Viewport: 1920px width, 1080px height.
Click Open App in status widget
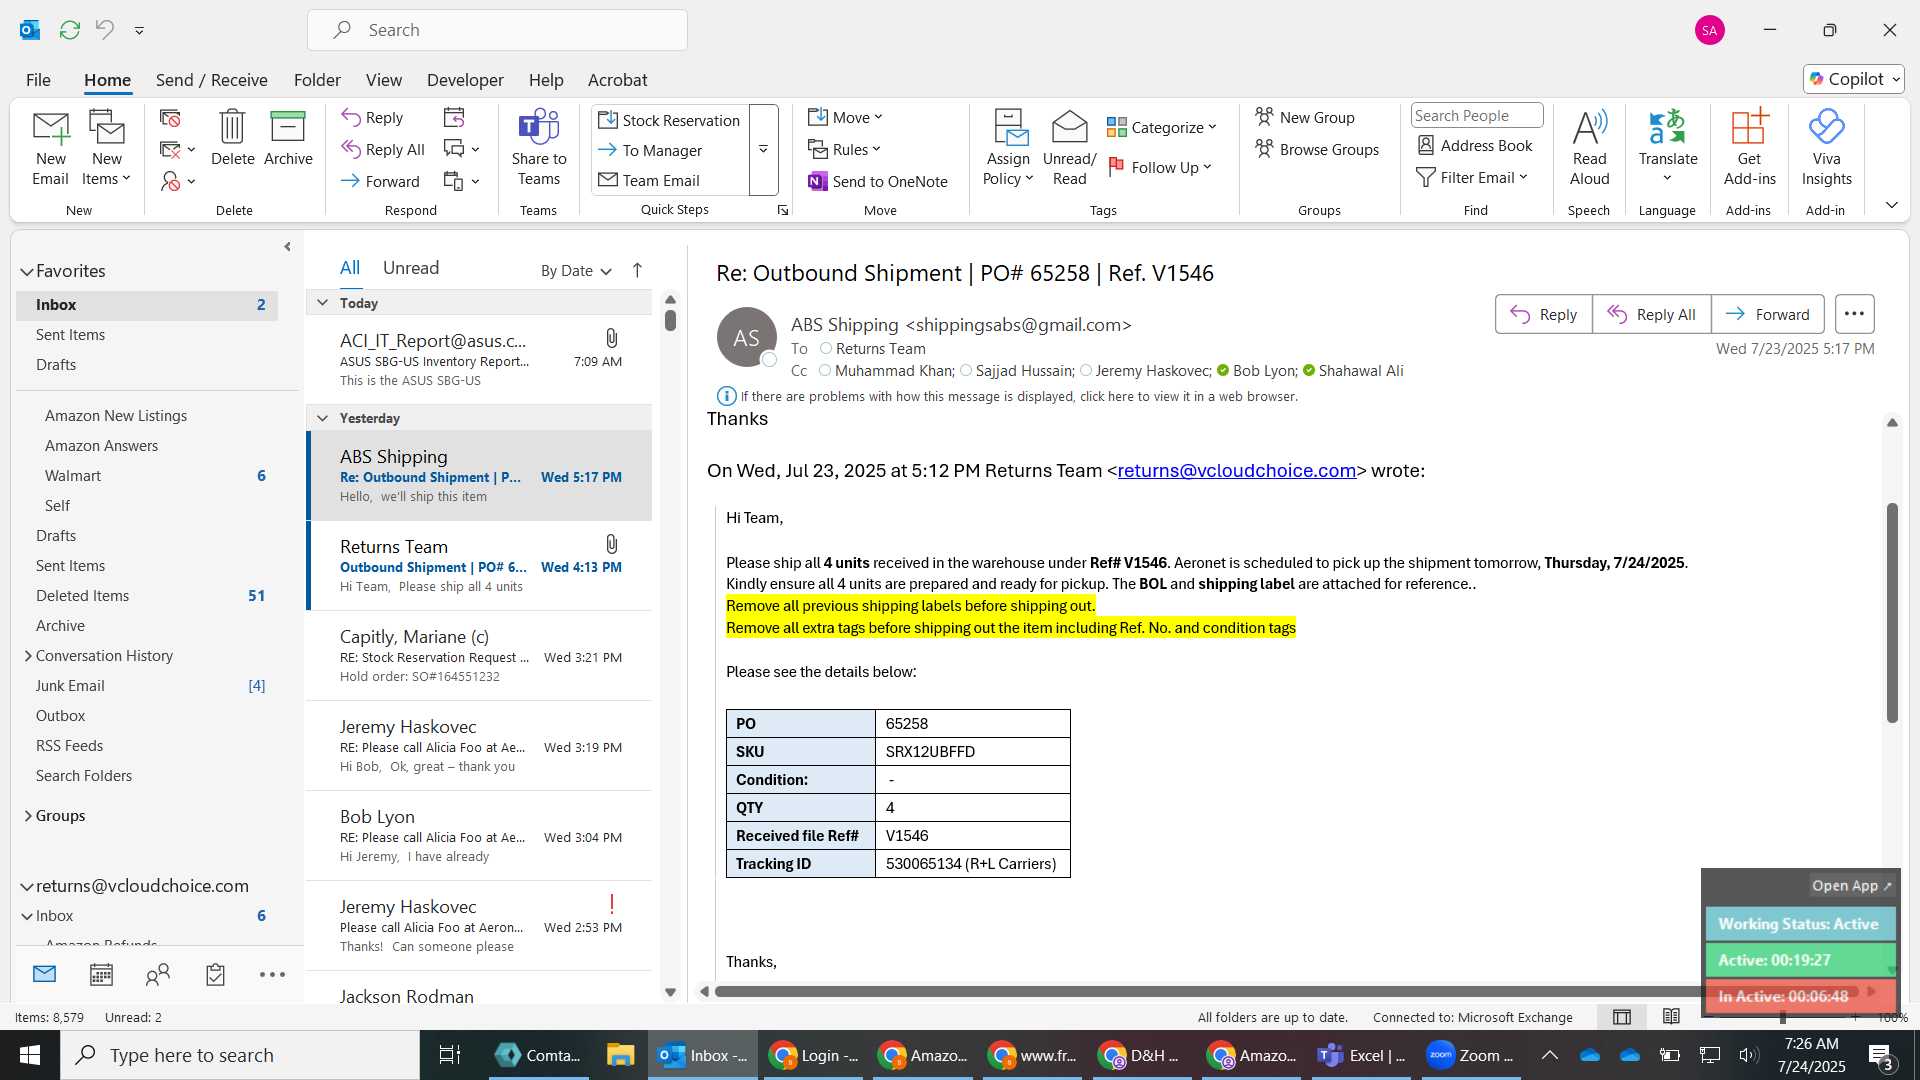tap(1851, 886)
